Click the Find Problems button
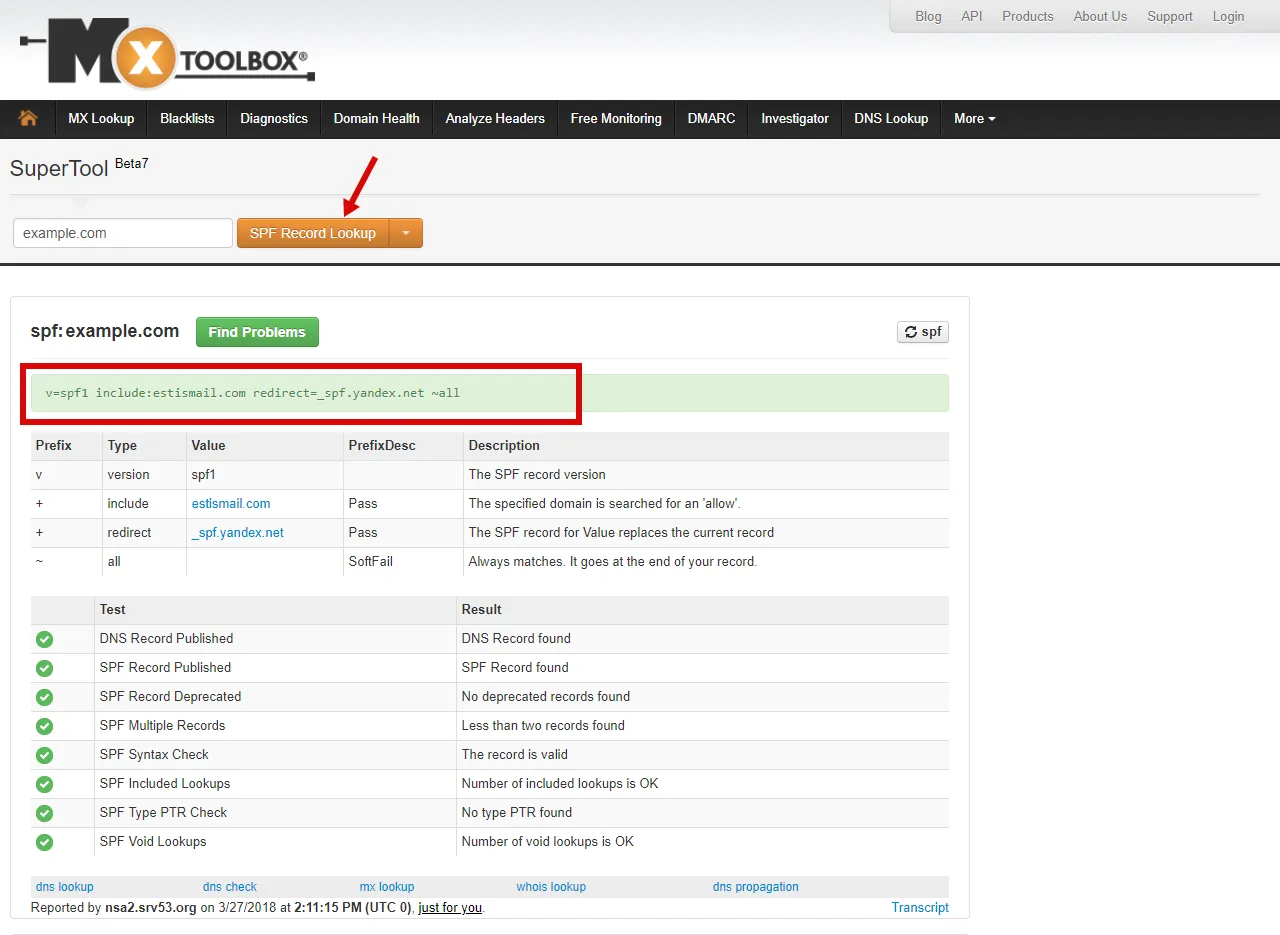The height and width of the screenshot is (935, 1280). pos(257,332)
